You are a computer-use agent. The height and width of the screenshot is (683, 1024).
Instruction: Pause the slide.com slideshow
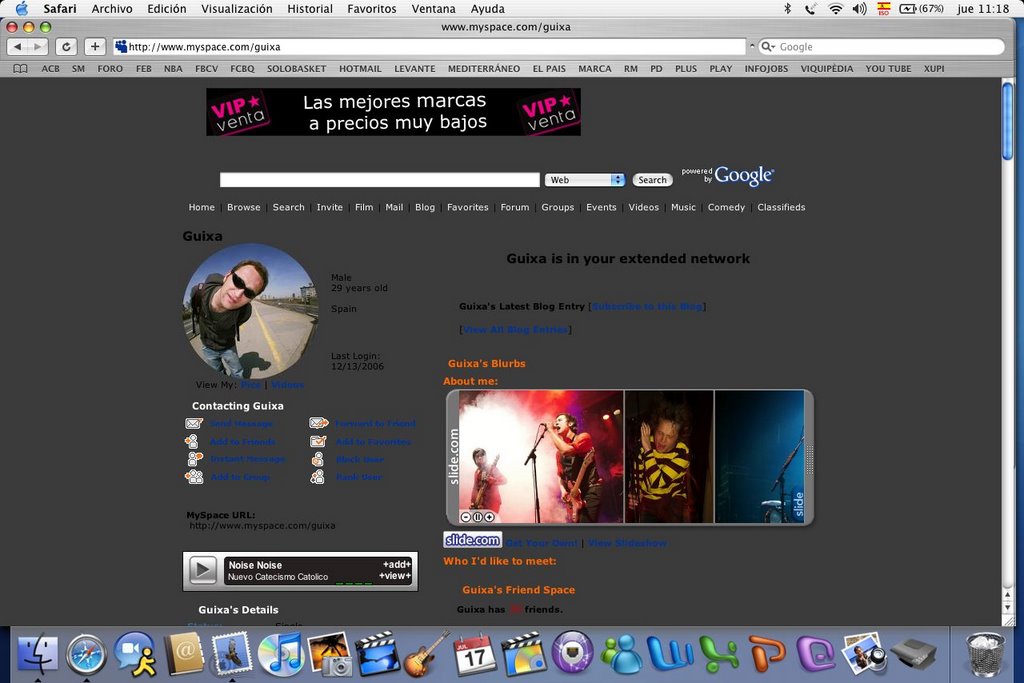(x=477, y=516)
